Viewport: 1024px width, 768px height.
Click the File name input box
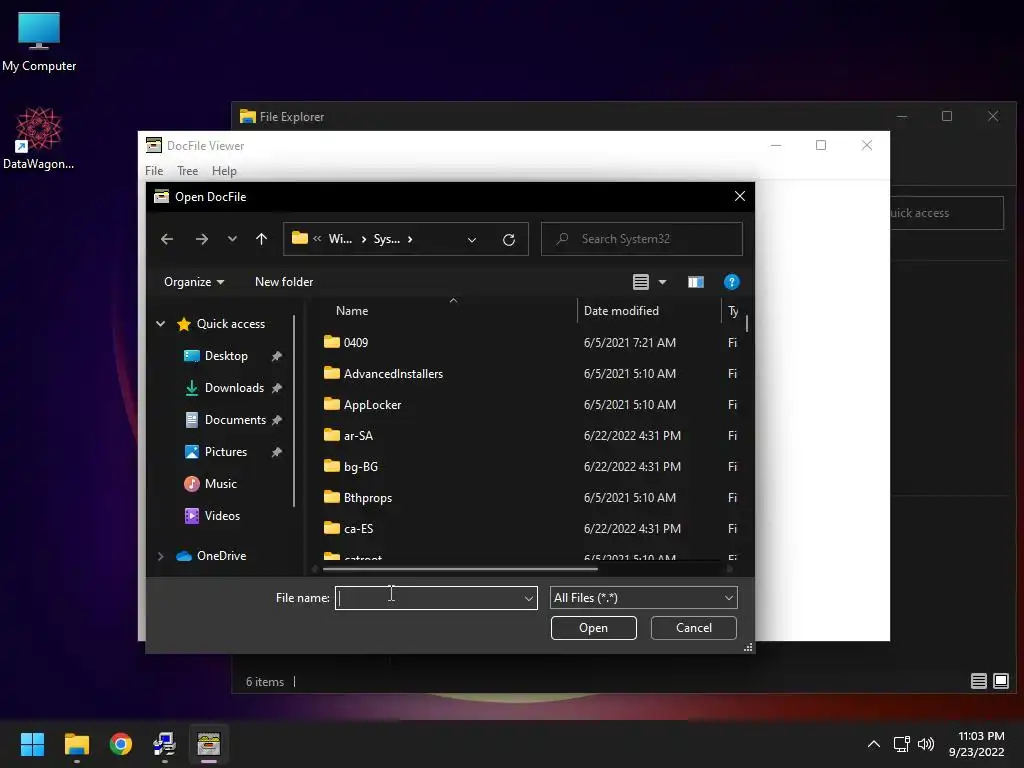428,598
